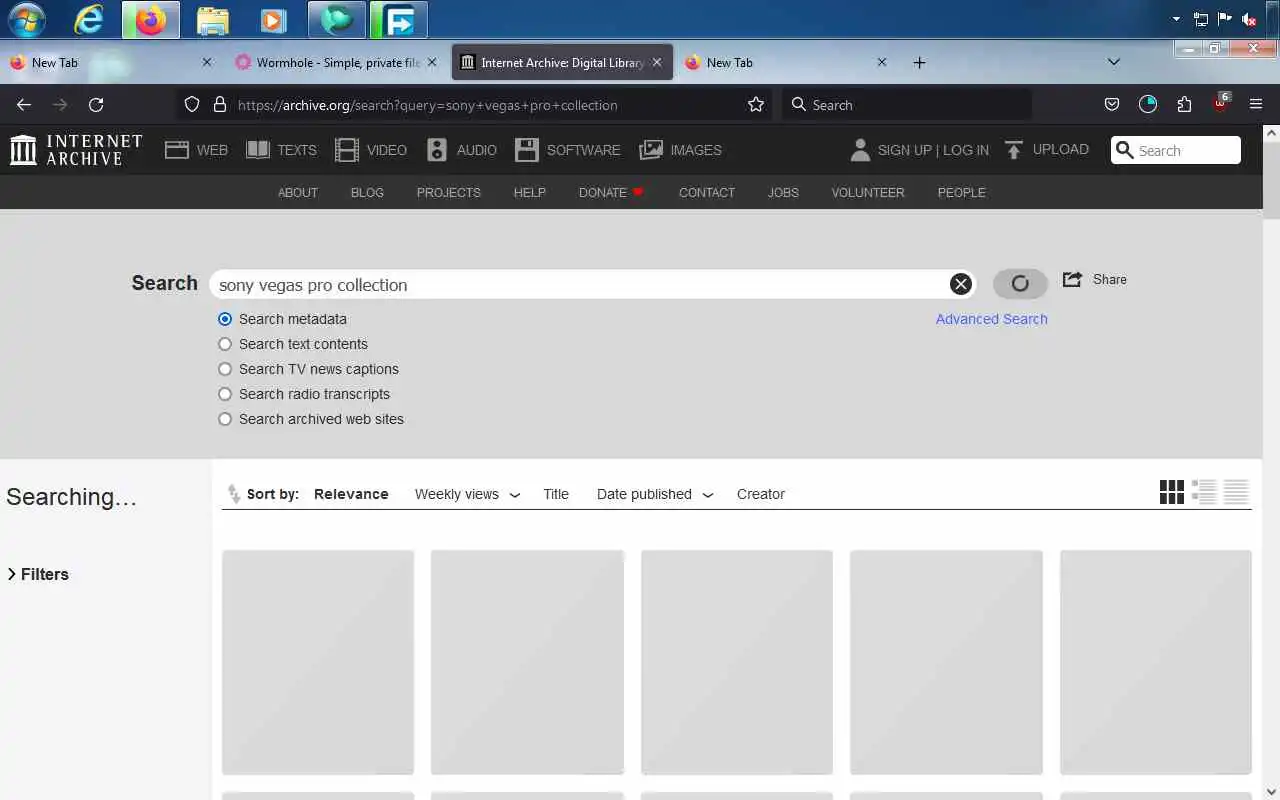Screen dimensions: 1280x800
Task: Click the Donate link
Action: [x=611, y=192]
